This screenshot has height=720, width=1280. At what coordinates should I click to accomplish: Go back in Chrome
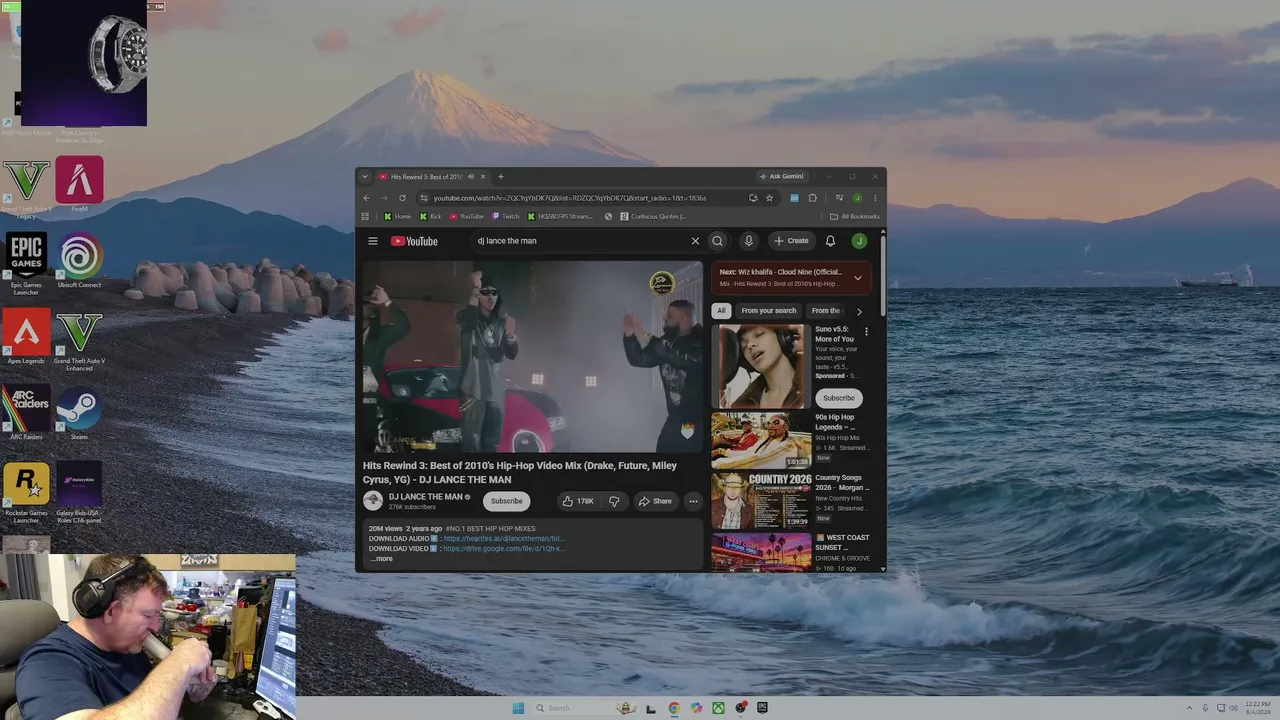point(366,198)
